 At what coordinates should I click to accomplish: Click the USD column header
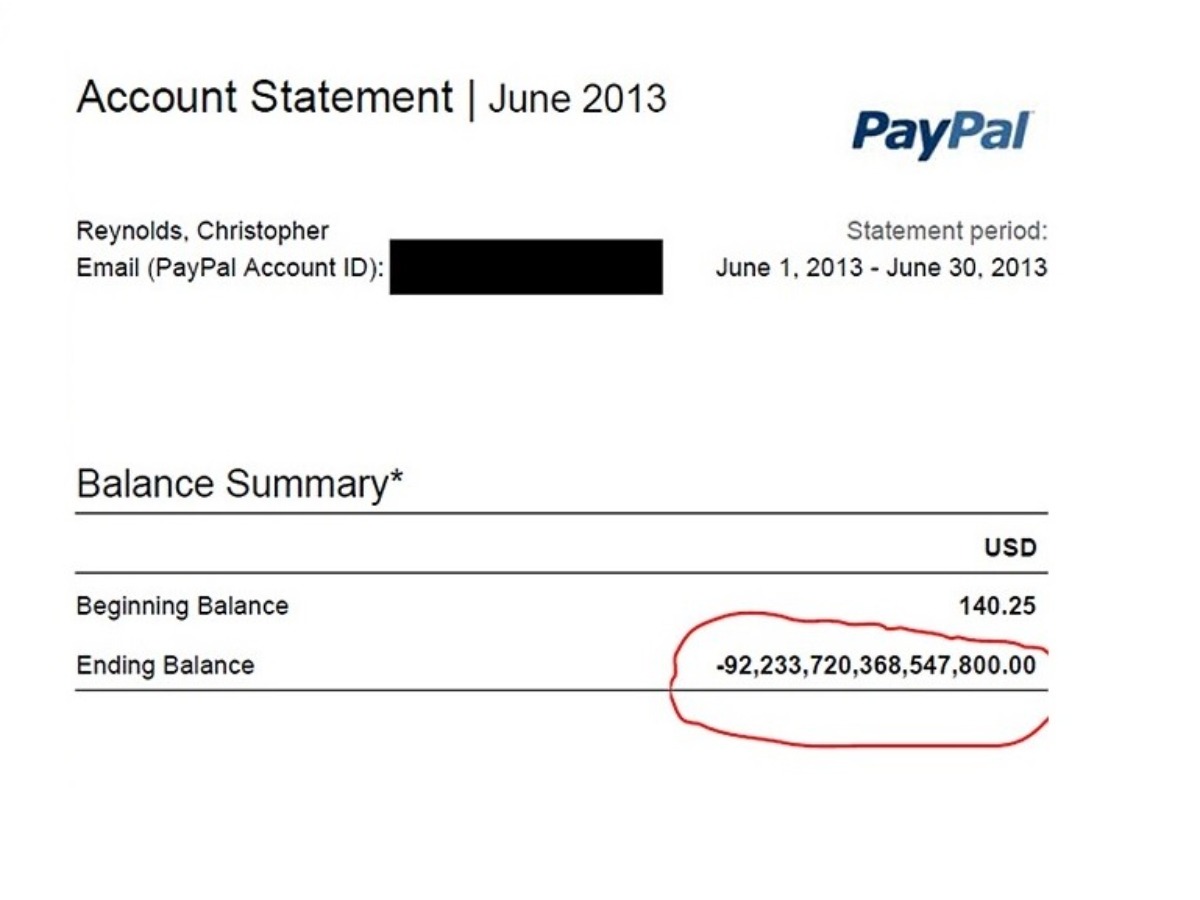(x=1010, y=547)
